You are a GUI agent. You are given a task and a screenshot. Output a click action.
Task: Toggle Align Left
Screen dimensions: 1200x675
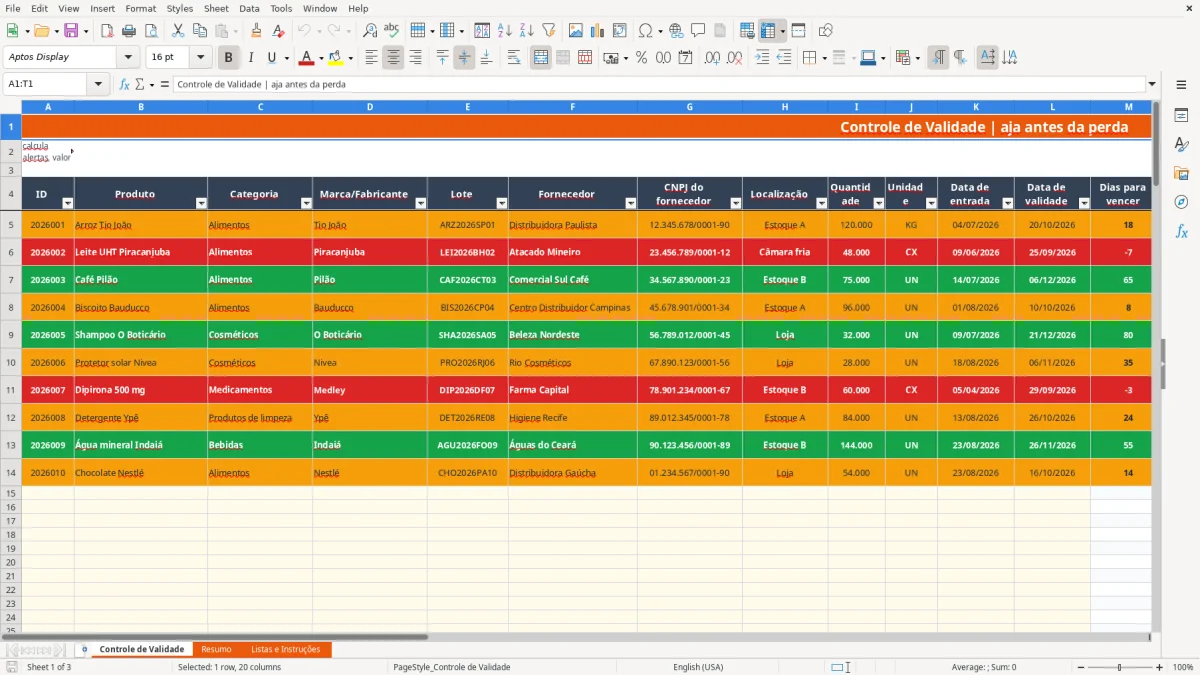371,58
